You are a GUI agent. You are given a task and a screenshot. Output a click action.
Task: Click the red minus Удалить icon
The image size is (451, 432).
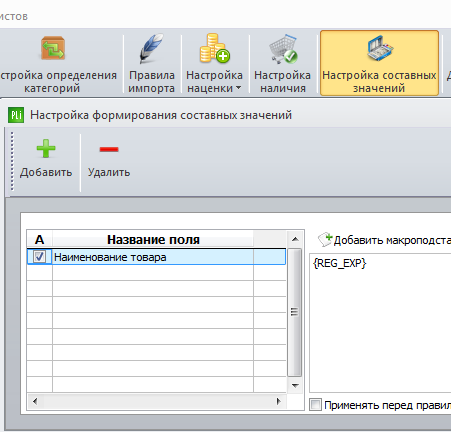(109, 149)
